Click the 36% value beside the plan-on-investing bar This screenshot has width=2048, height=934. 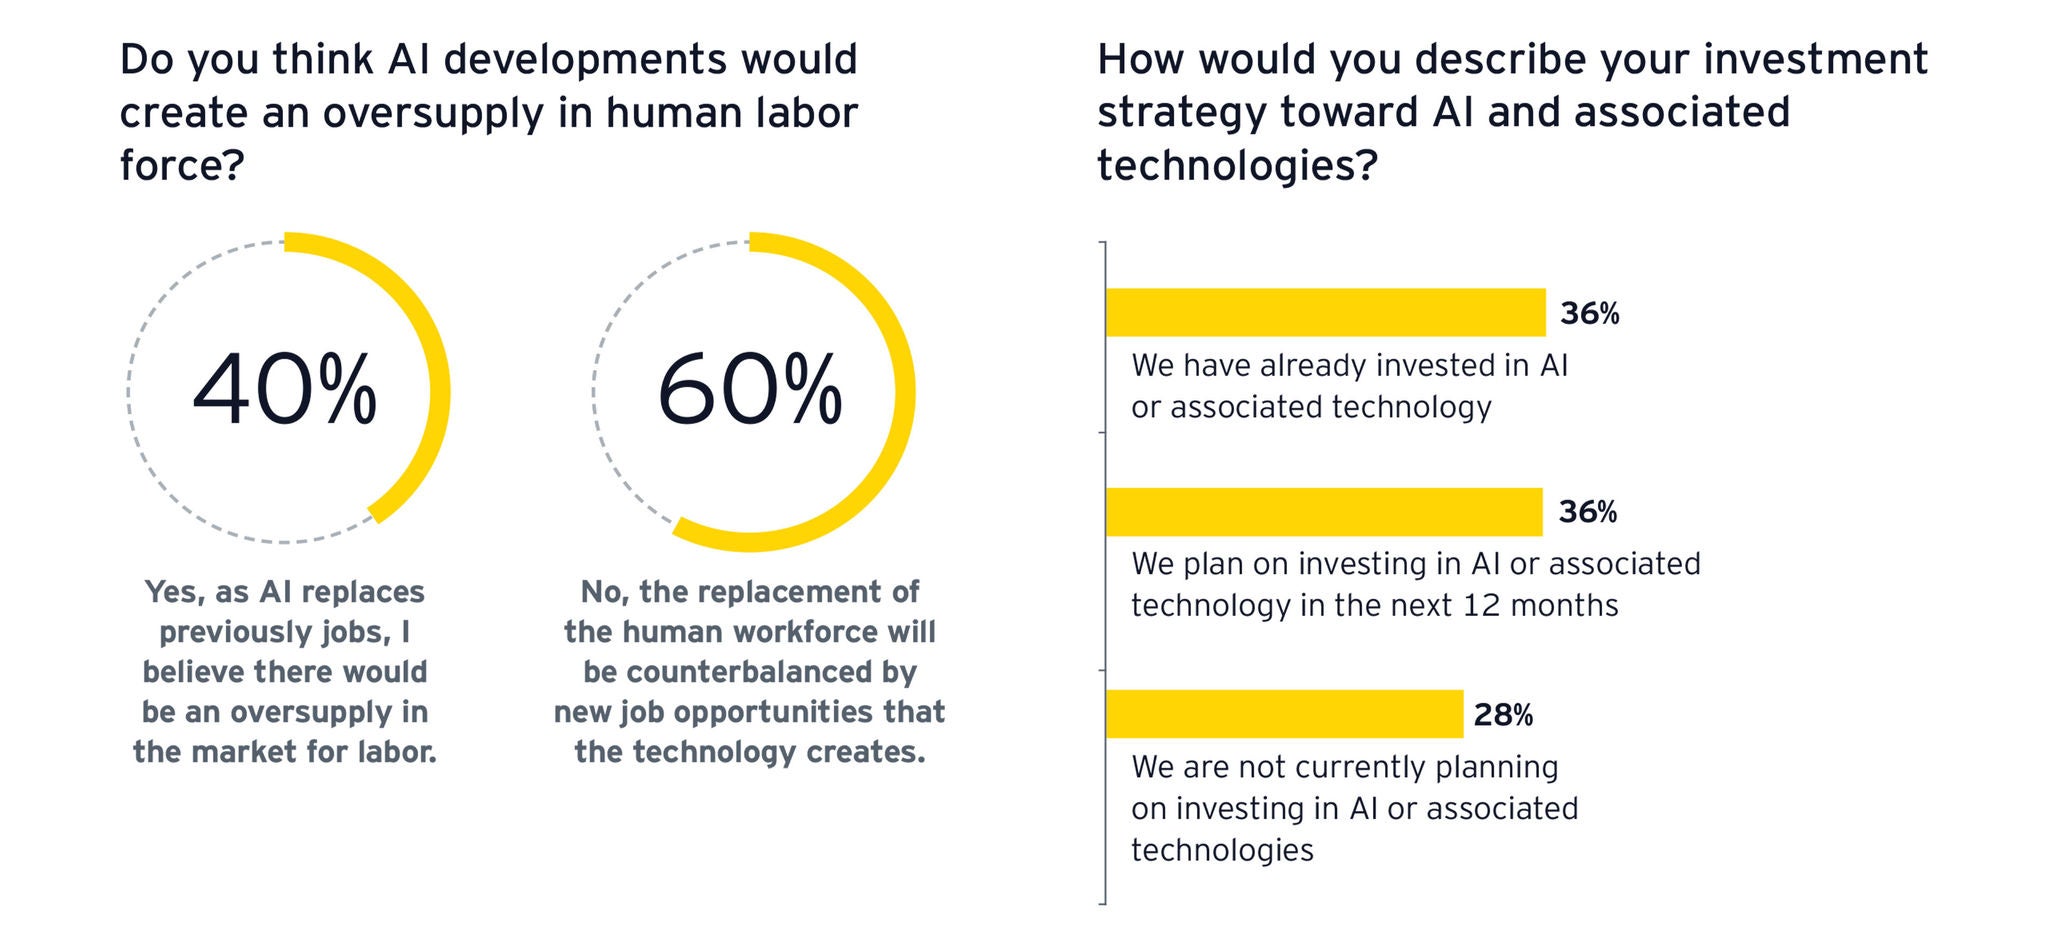tap(1587, 512)
